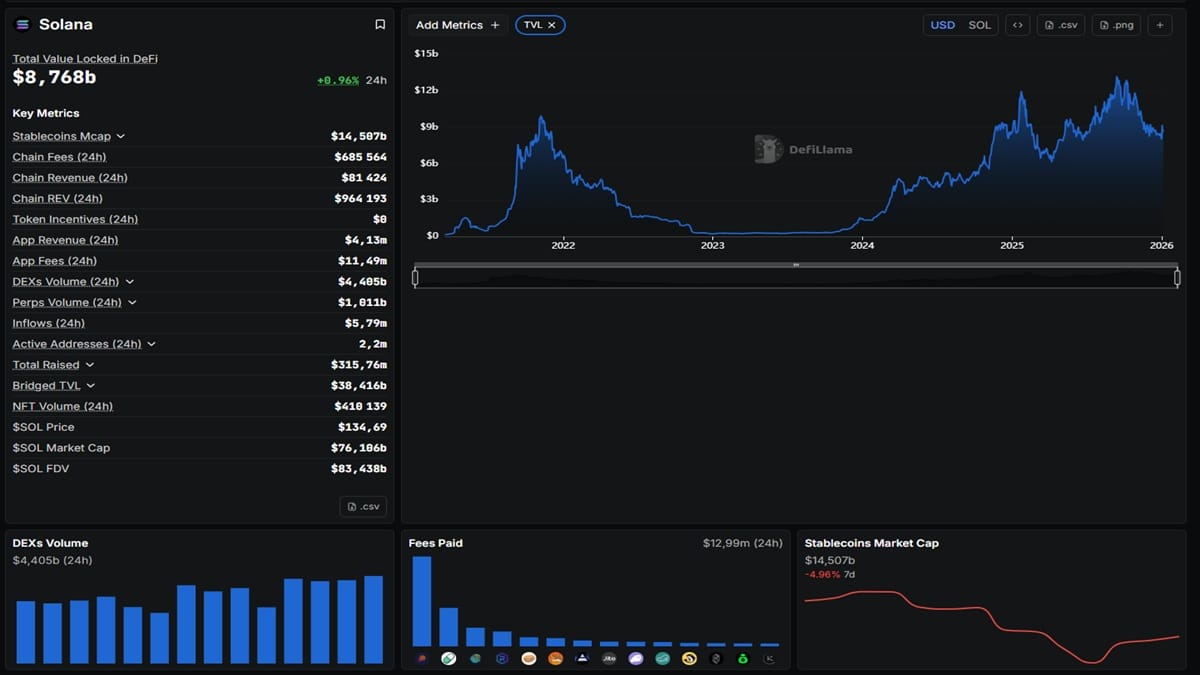Click the App Revenue (24h) label
Viewport: 1200px width, 675px height.
[x=65, y=240]
